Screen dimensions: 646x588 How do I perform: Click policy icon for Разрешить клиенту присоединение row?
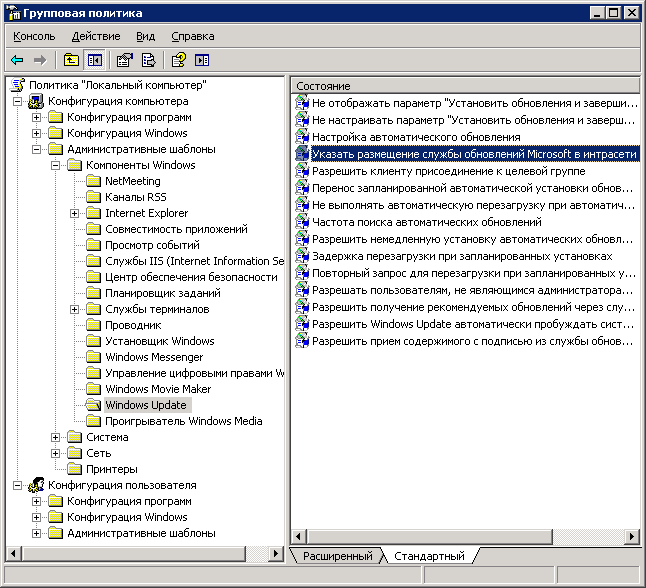click(x=302, y=171)
